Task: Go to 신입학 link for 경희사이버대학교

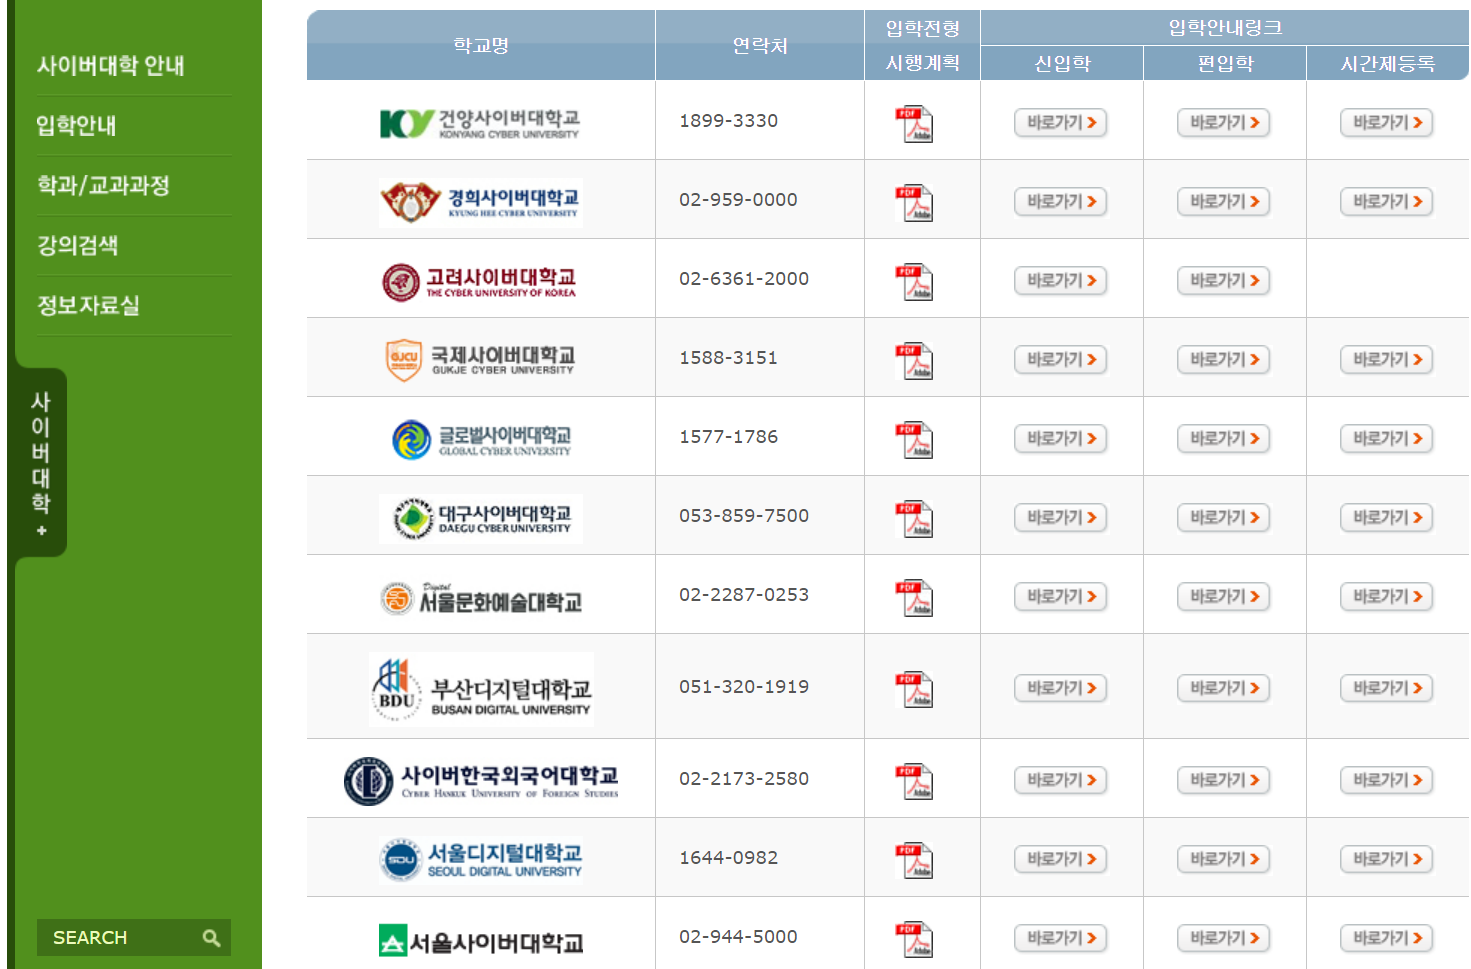Action: point(1061,201)
